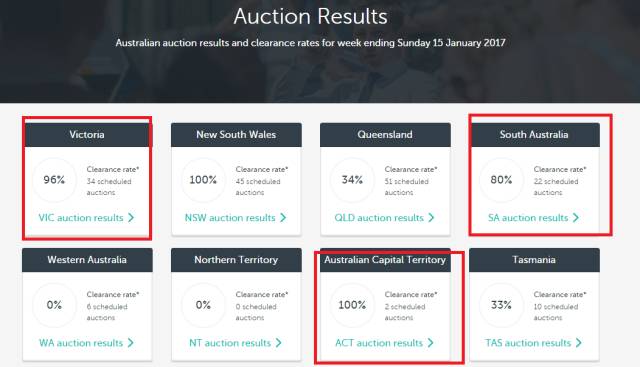Select the Queensland card header
640x367 pixels.
pos(385,135)
